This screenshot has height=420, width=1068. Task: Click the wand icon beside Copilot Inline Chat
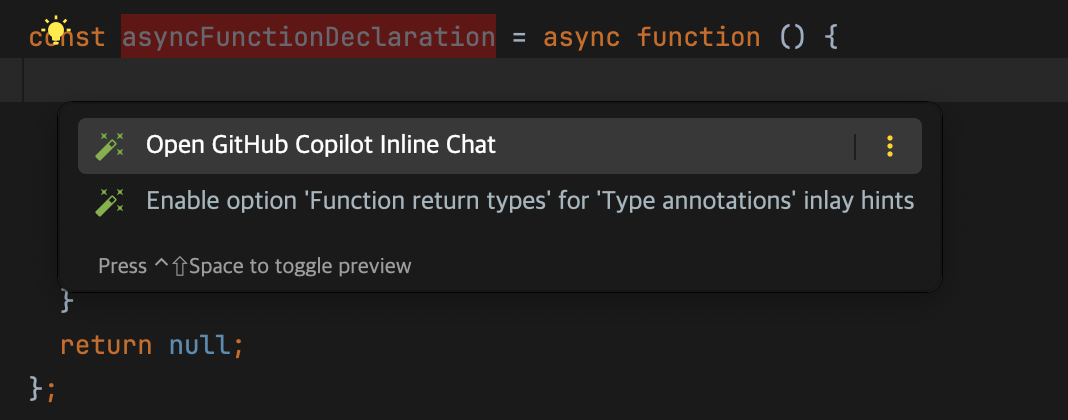pyautogui.click(x=109, y=146)
